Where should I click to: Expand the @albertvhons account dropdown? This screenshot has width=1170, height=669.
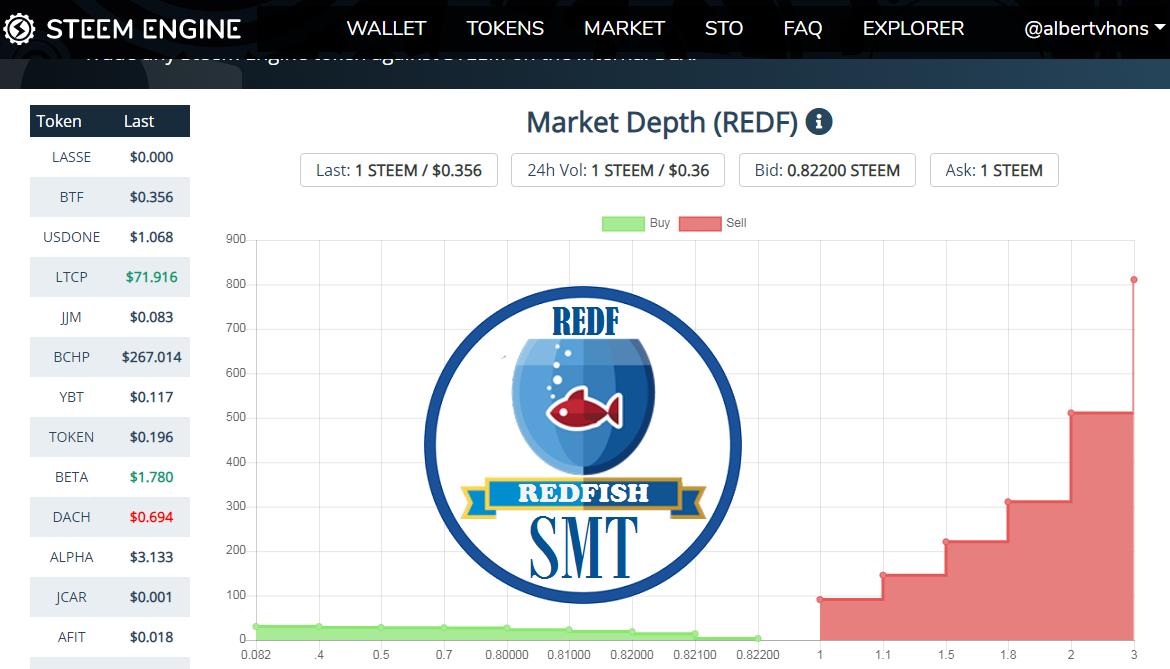click(1094, 28)
